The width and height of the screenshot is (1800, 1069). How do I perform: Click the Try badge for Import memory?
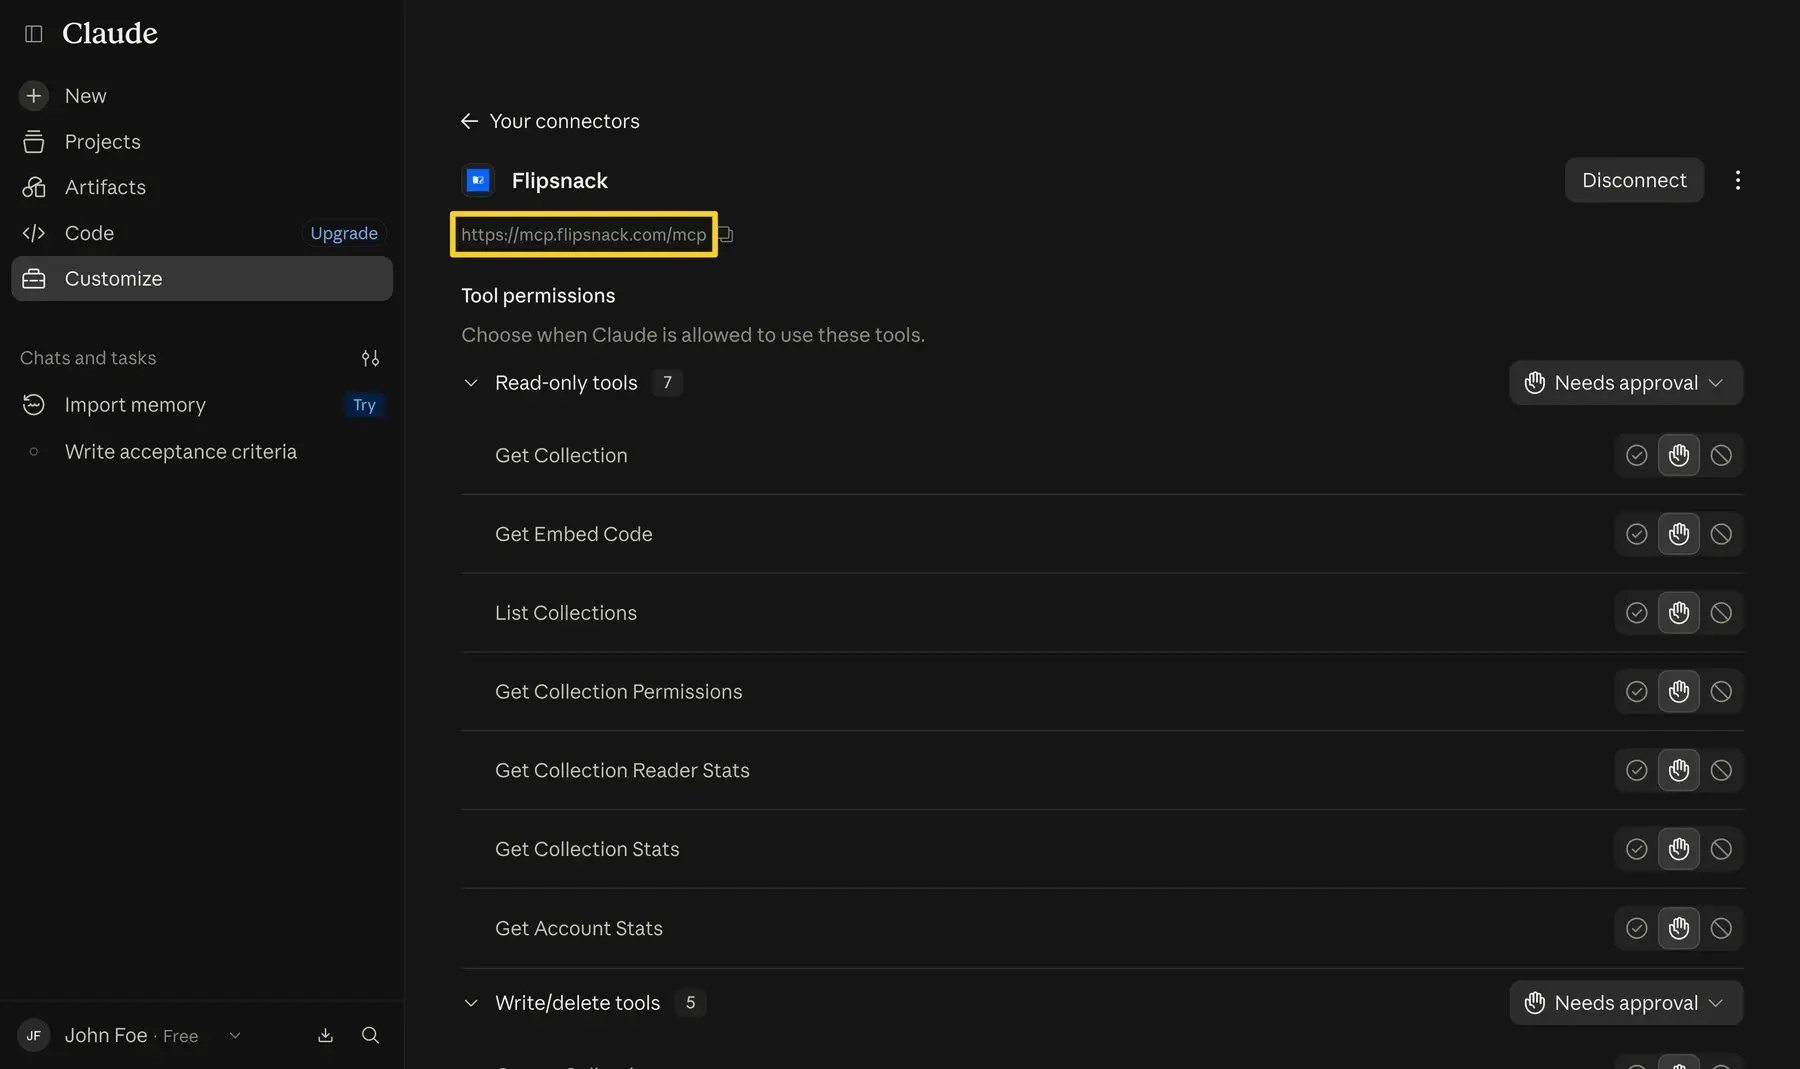tap(364, 405)
